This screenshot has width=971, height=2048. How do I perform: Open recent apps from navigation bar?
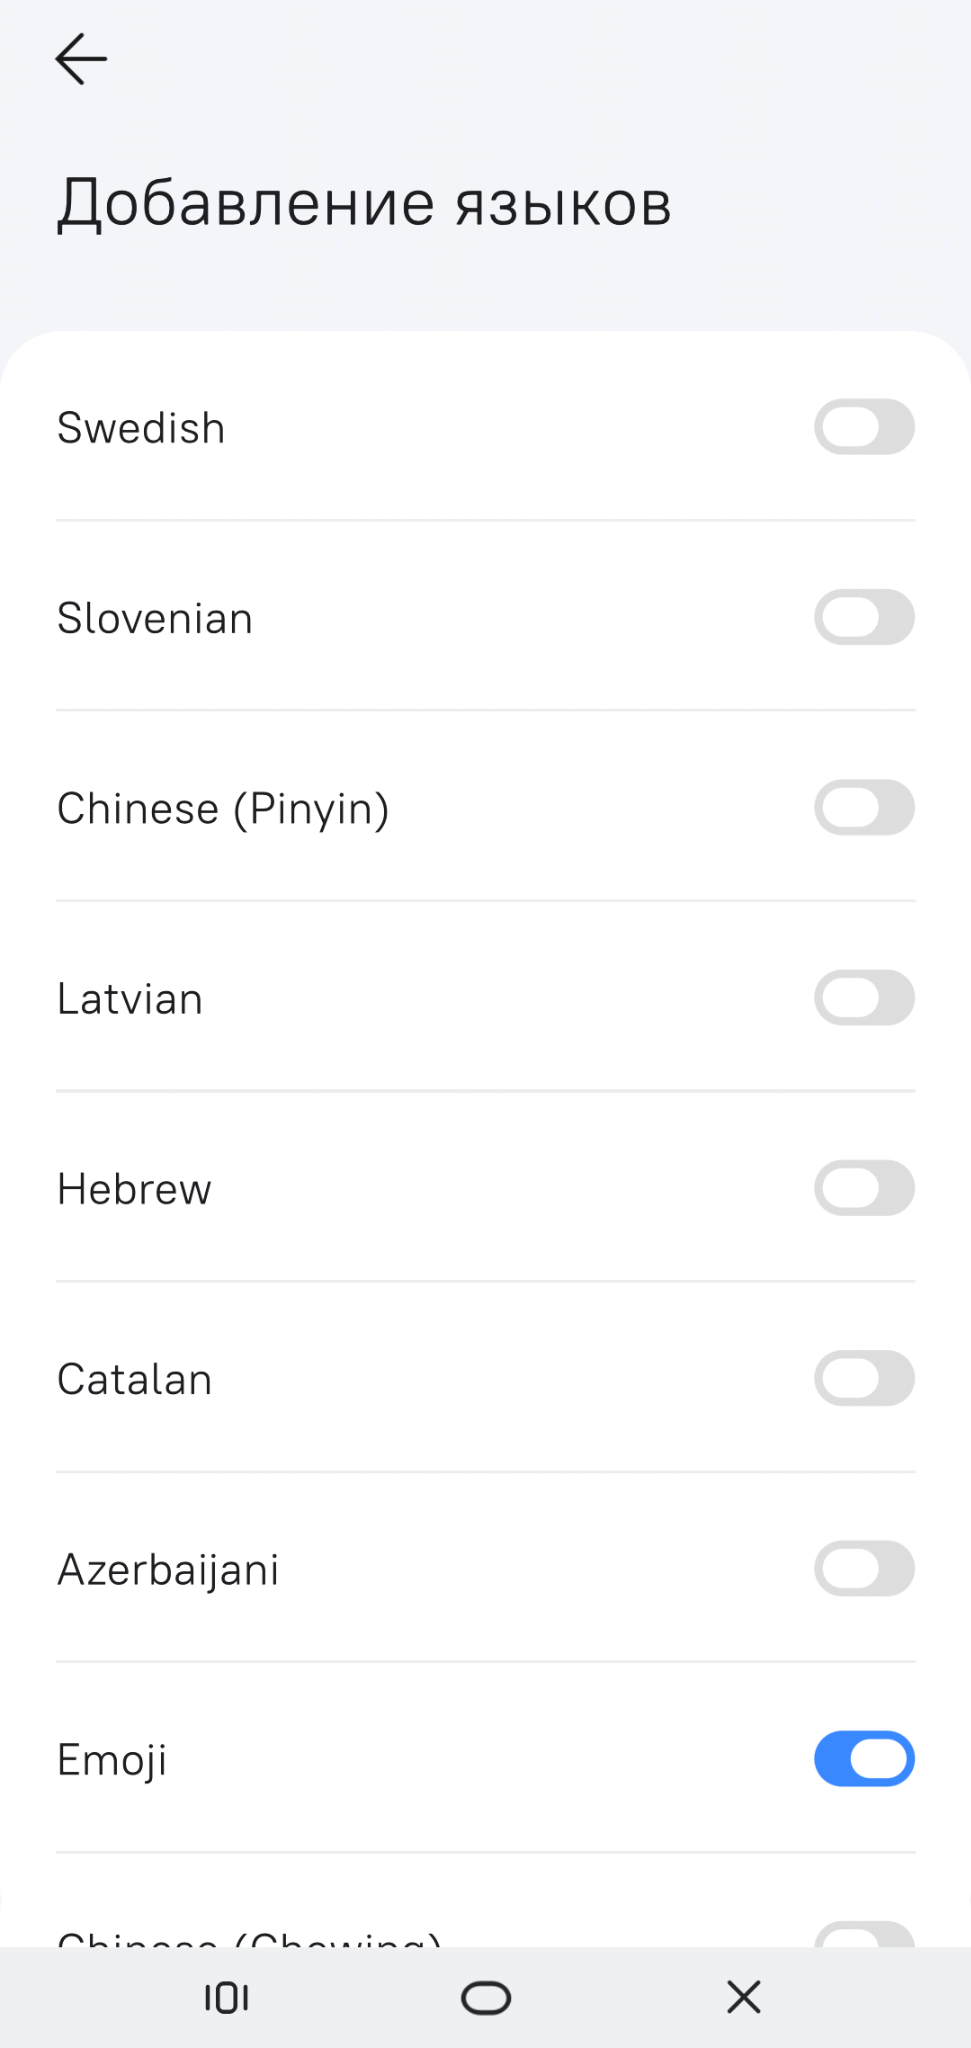[227, 1998]
